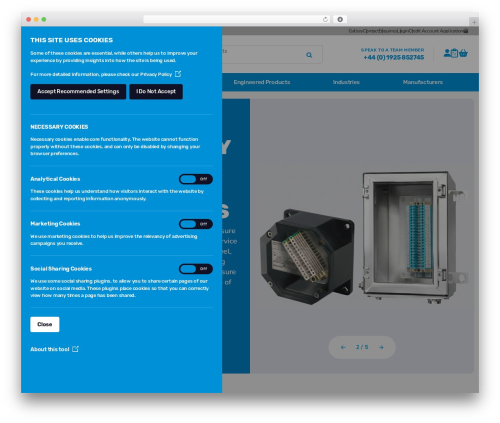Screen dimensions: 500x423
Task: Click the search magnifier icon
Action: [x=309, y=55]
